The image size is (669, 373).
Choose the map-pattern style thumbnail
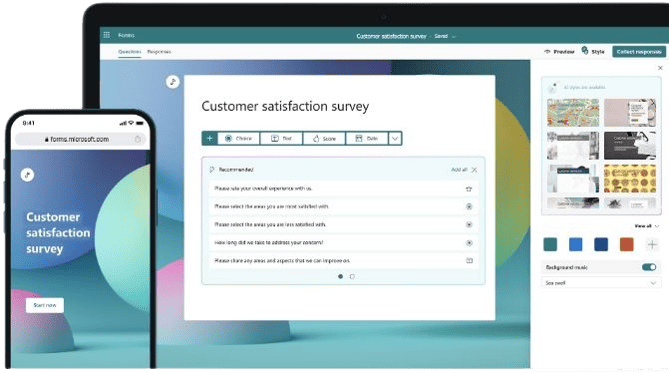573,113
